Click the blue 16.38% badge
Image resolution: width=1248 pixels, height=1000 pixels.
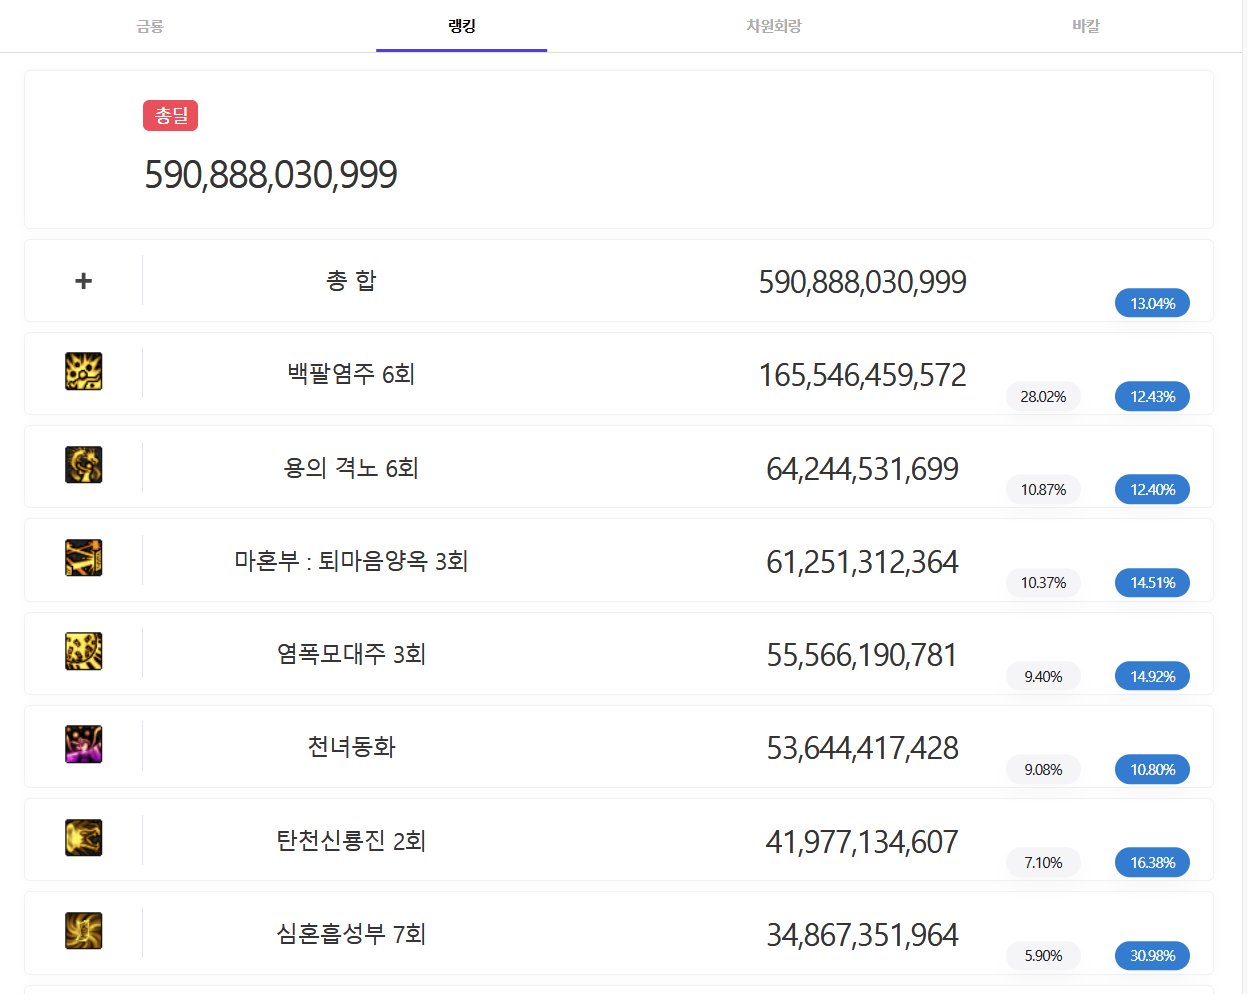(x=1152, y=863)
